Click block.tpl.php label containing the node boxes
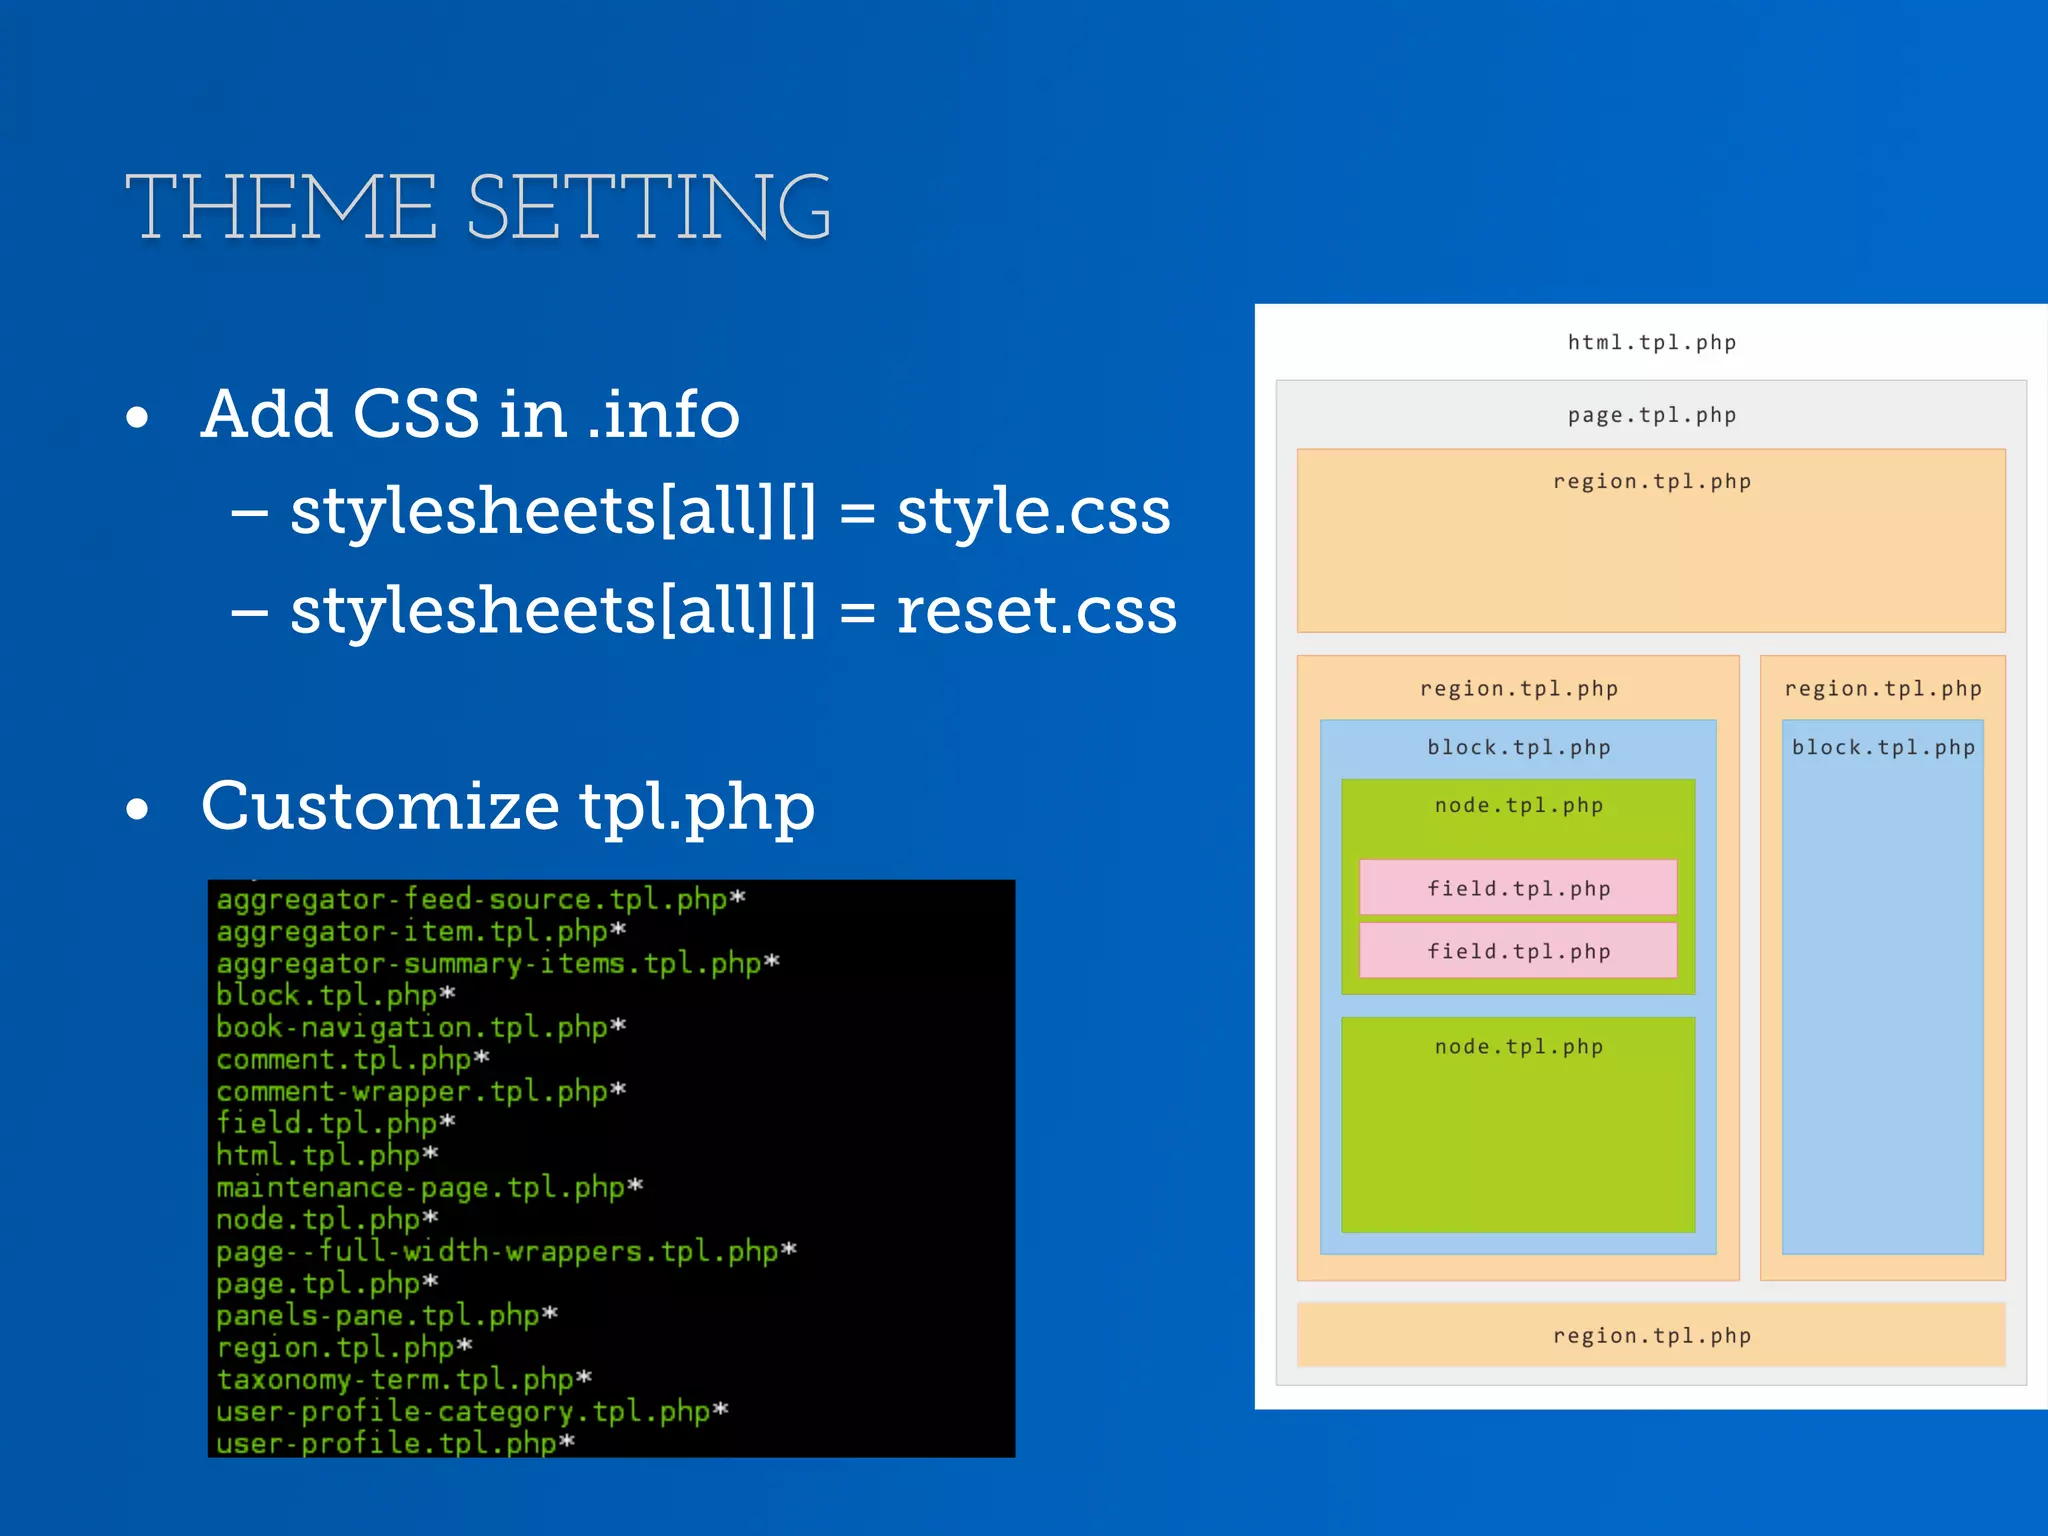This screenshot has height=1536, width=2048. point(1519,748)
